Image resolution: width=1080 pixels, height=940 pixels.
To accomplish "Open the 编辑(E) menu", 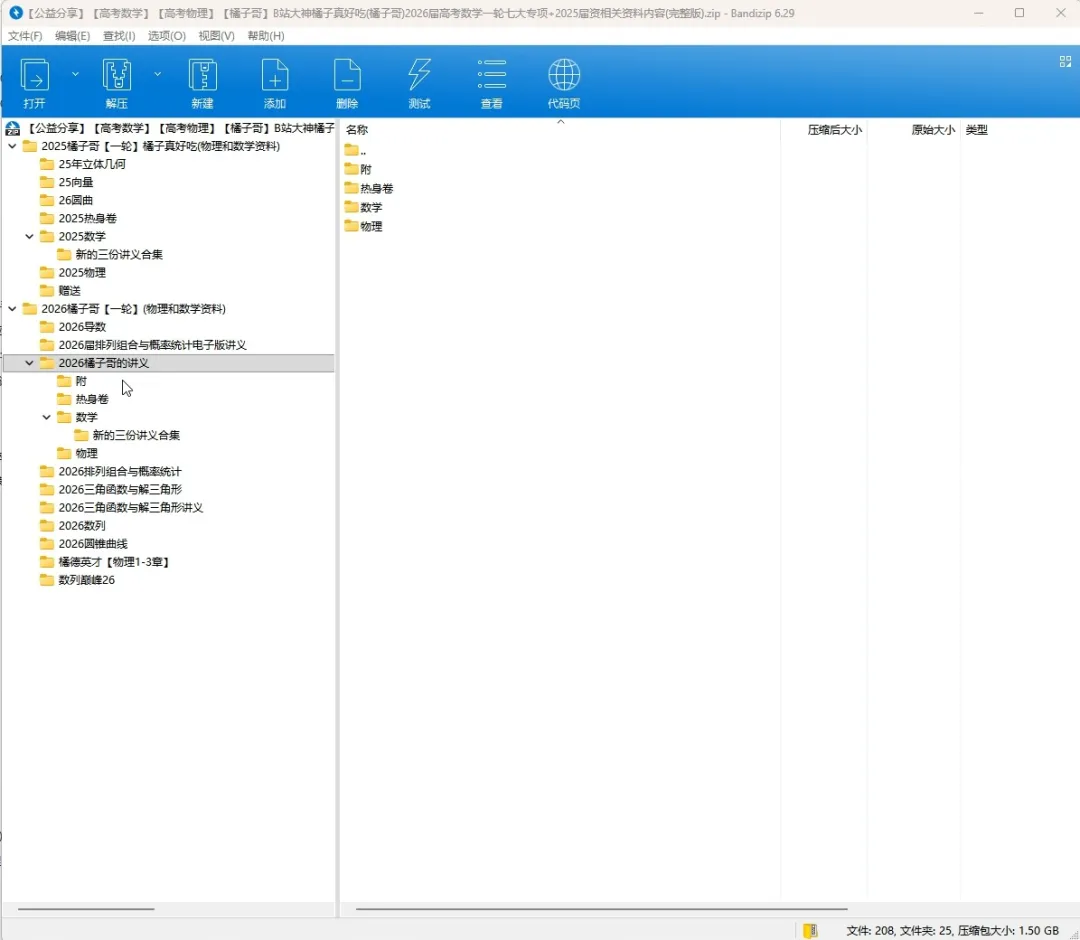I will (x=72, y=36).
